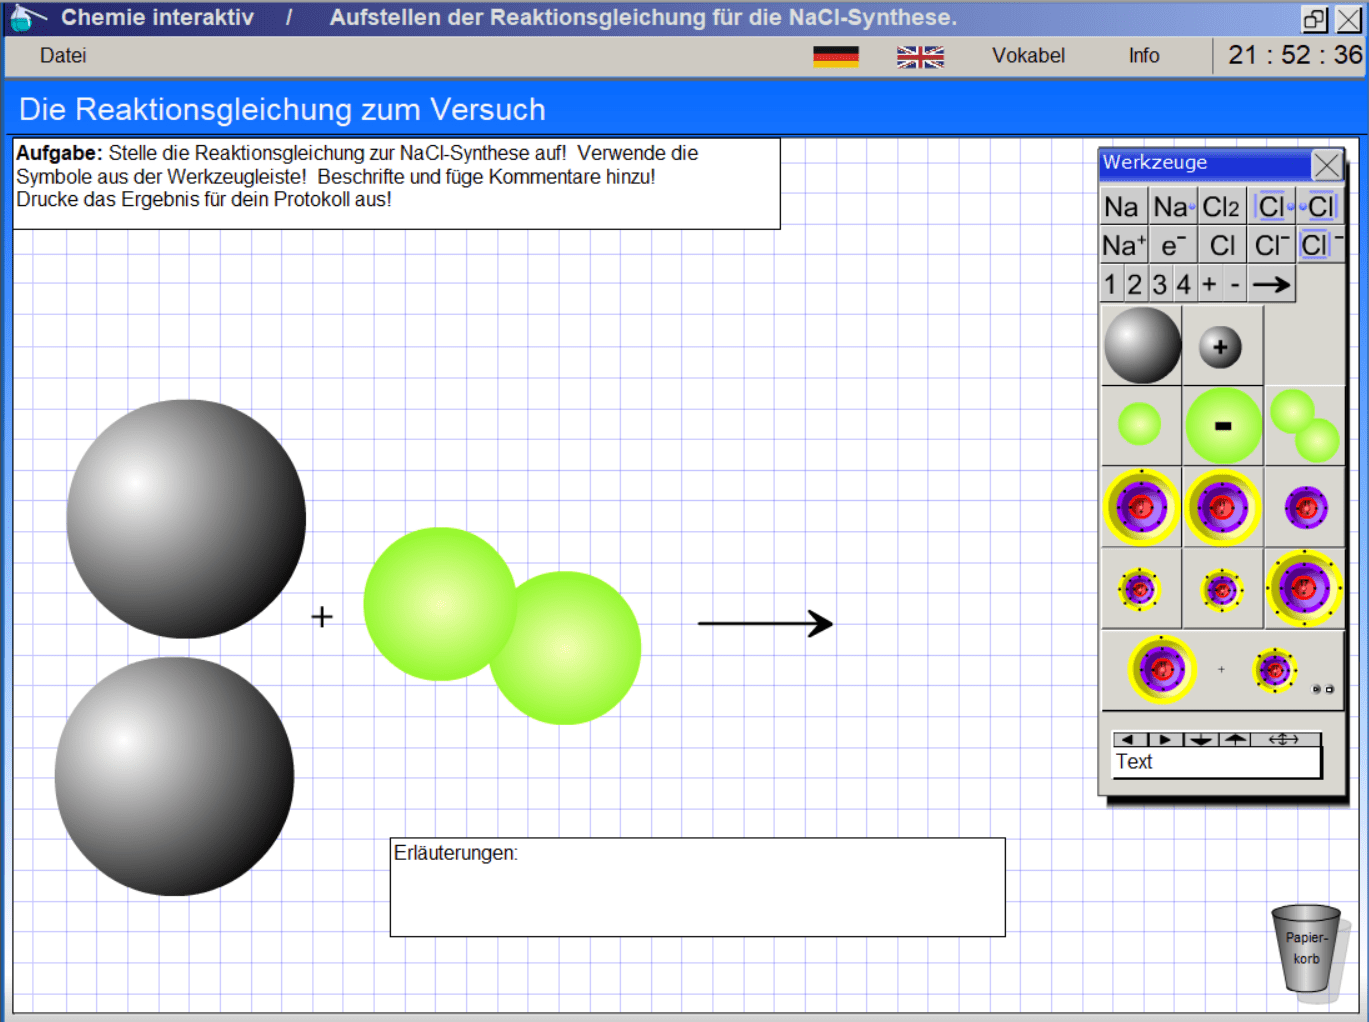This screenshot has height=1022, width=1369.
Task: Pick the small positive sodium ion sphere
Action: [1220, 347]
